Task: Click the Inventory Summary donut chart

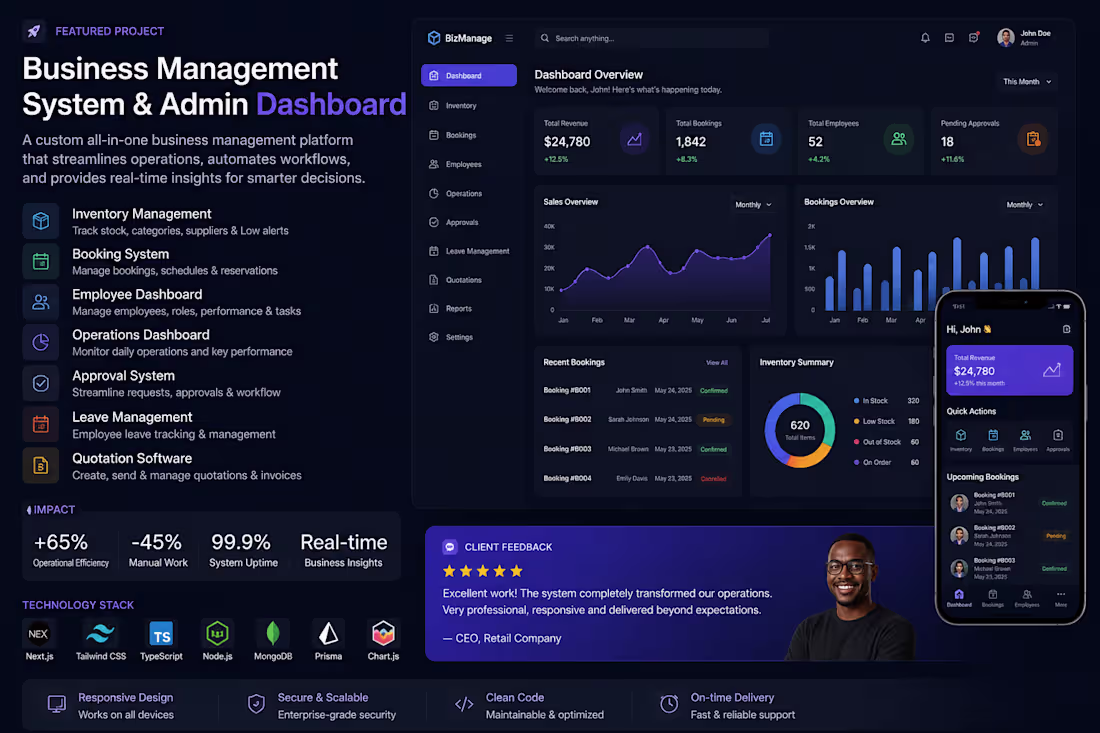Action: point(800,430)
